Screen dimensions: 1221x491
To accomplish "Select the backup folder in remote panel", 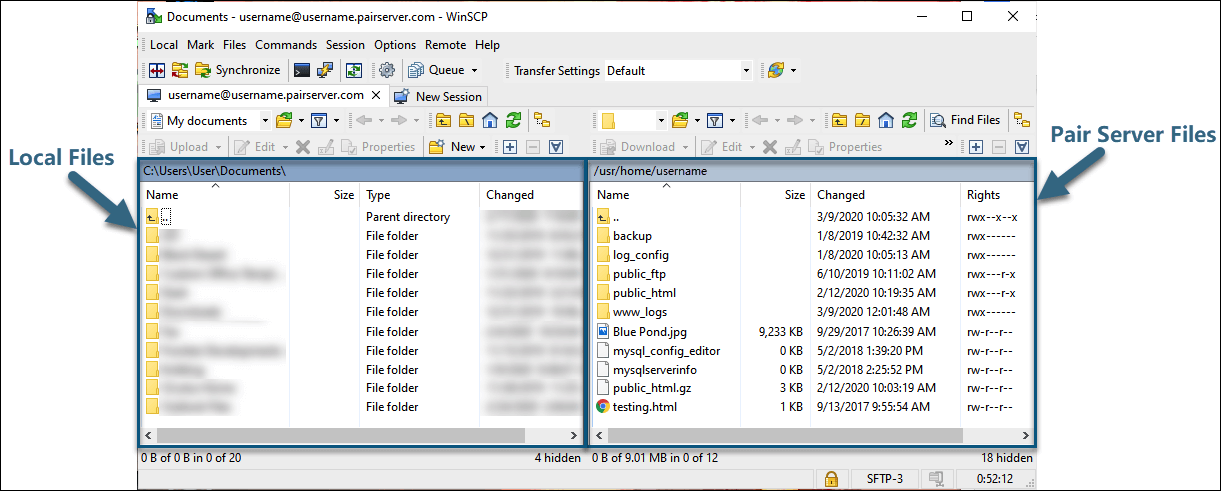I will point(632,236).
